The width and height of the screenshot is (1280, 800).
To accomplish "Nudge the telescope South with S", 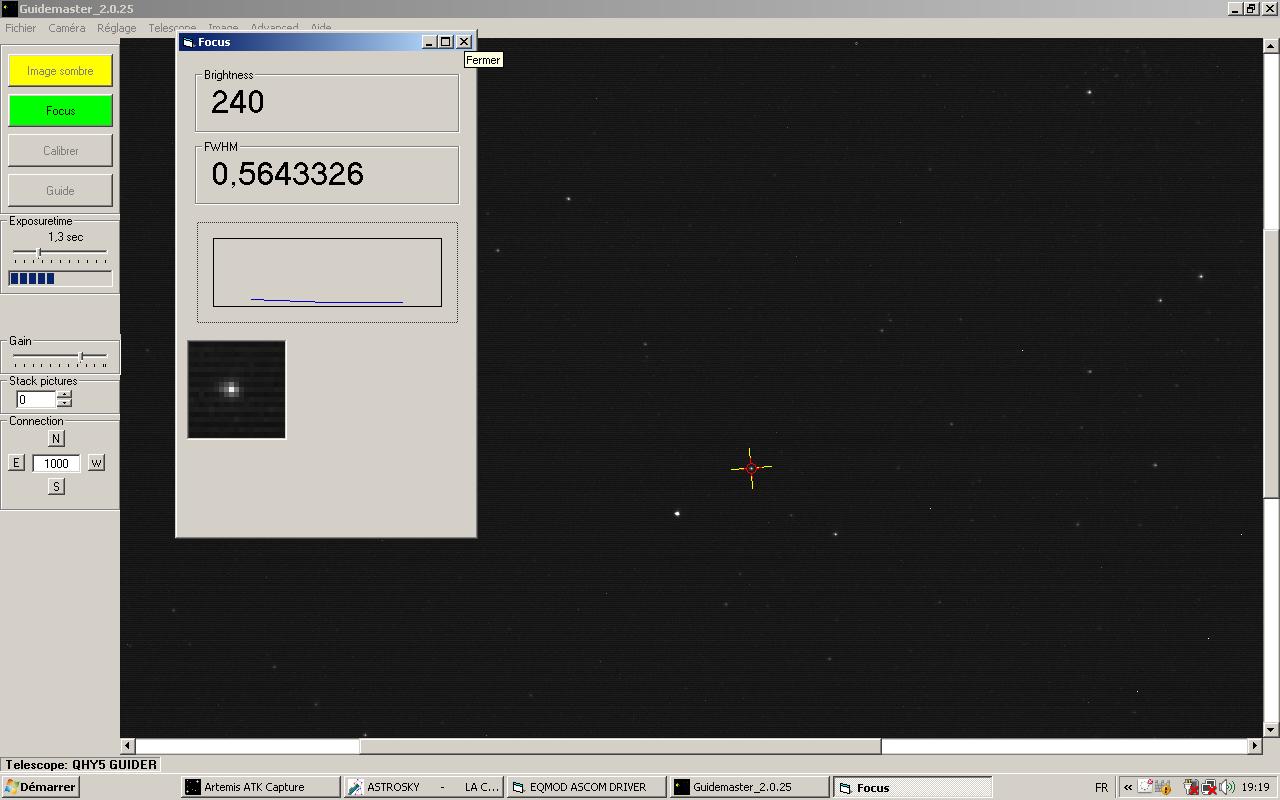I will 56,486.
